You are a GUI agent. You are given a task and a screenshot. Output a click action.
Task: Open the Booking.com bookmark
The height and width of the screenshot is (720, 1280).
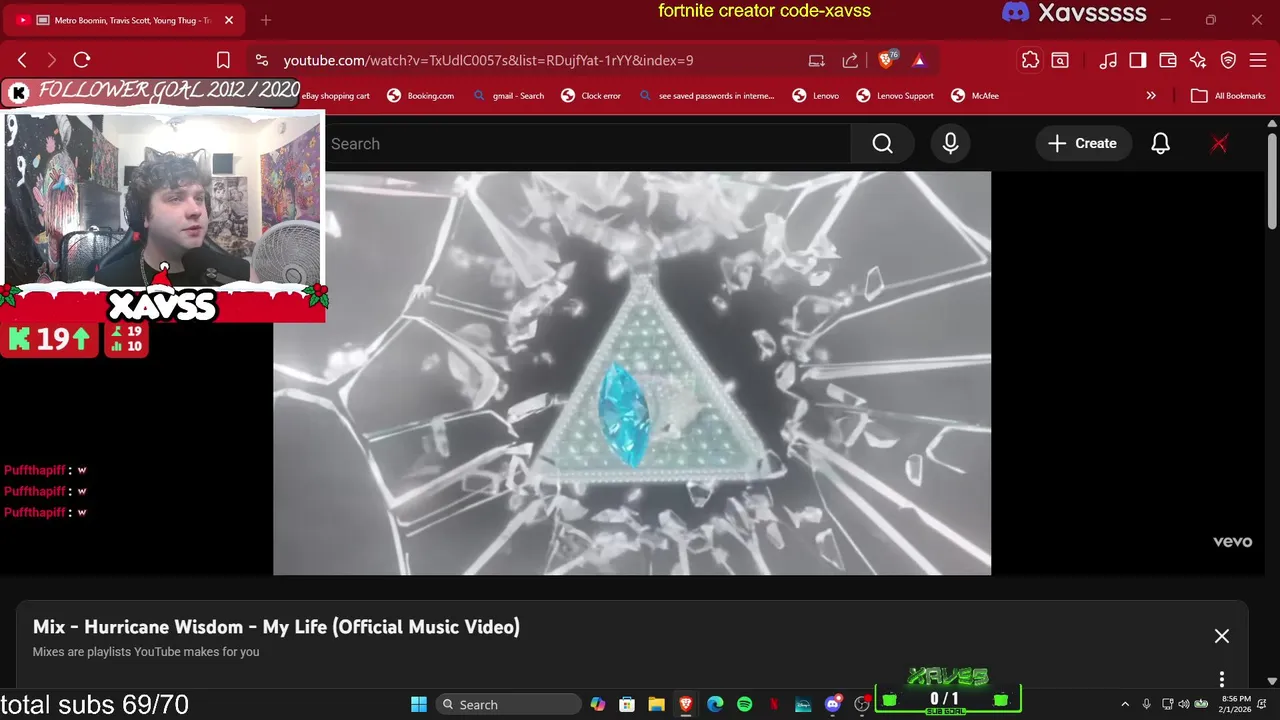pyautogui.click(x=420, y=96)
